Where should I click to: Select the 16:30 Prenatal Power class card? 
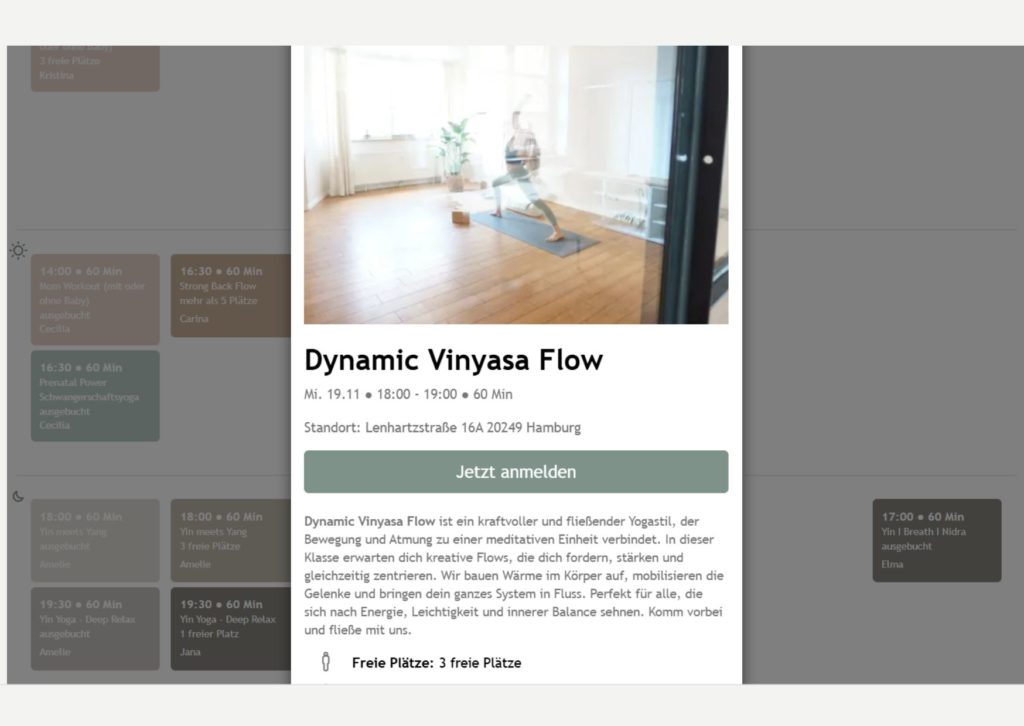tap(95, 396)
